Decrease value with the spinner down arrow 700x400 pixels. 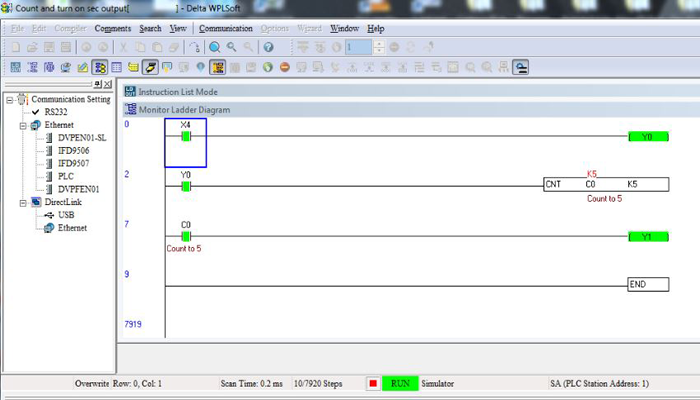(x=379, y=50)
